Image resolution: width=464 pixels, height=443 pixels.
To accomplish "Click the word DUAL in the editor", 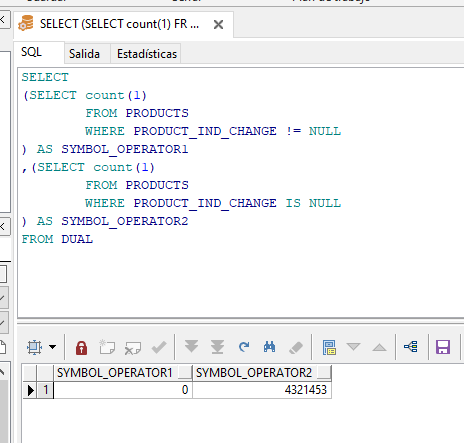I will pos(77,239).
